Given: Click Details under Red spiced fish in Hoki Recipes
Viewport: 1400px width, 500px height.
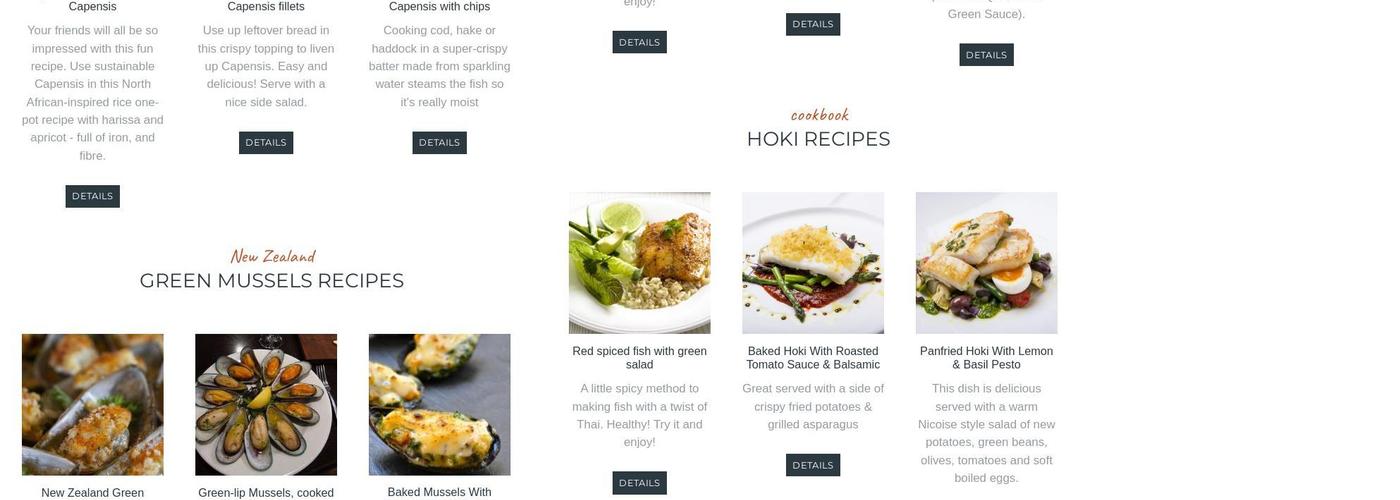Looking at the screenshot, I should coord(639,483).
